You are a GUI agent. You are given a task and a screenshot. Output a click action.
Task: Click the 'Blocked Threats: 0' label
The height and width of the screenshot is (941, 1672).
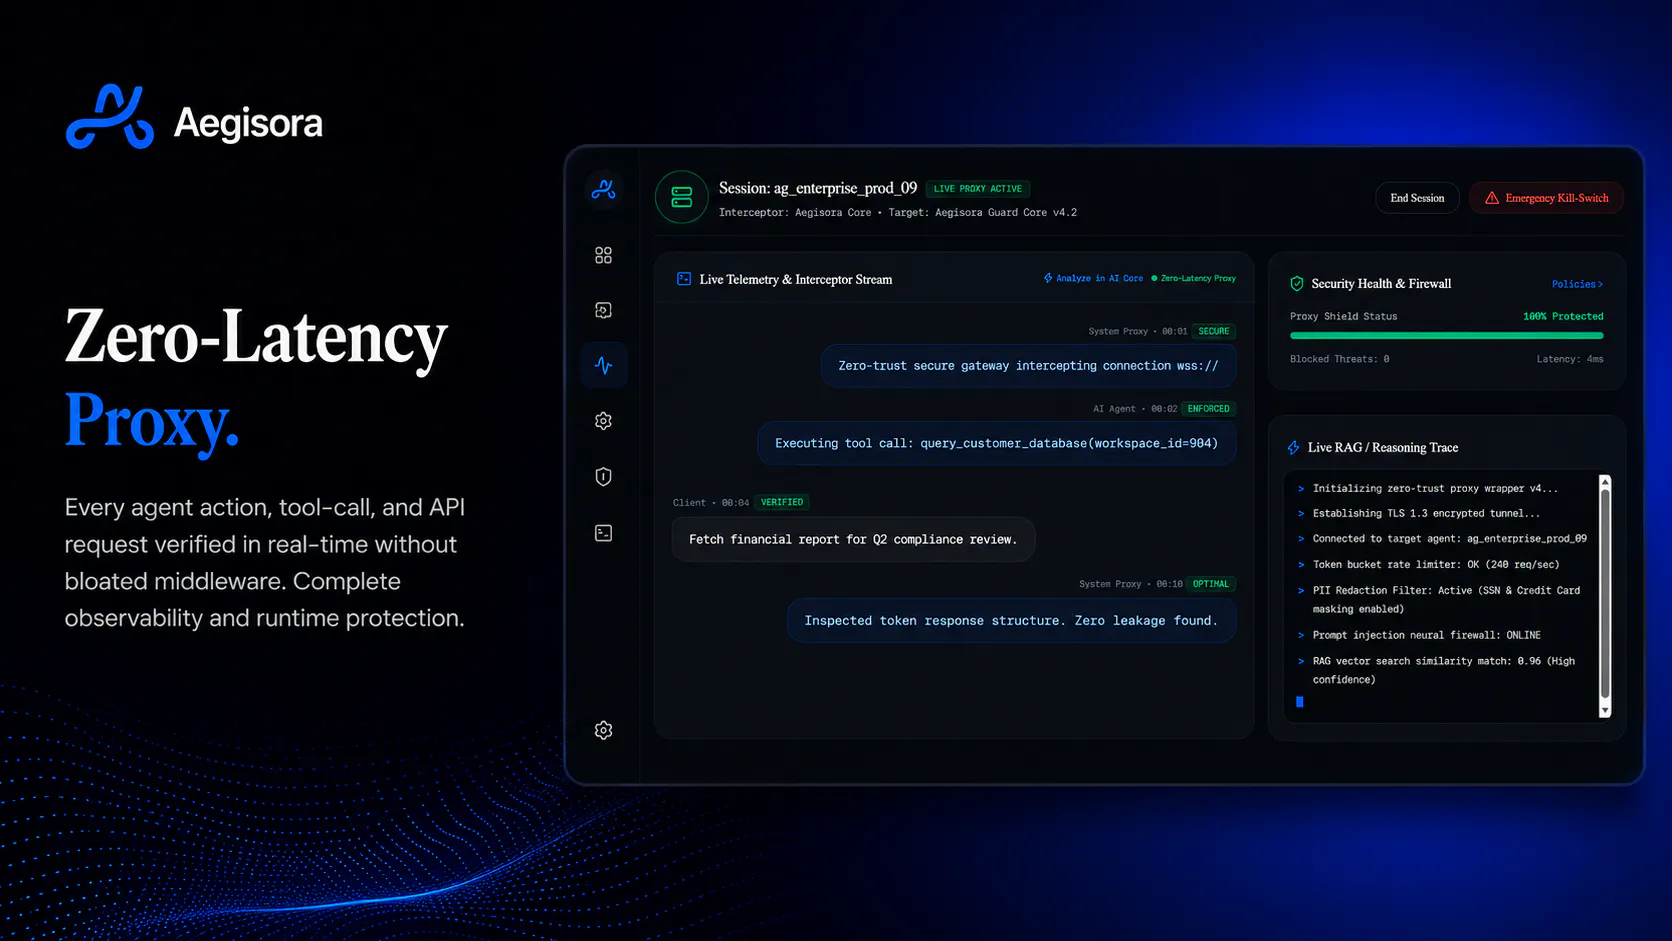(1339, 359)
